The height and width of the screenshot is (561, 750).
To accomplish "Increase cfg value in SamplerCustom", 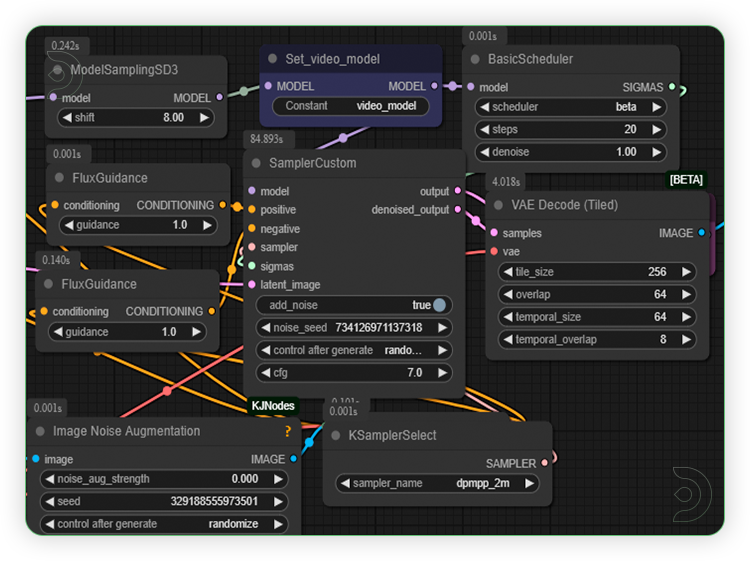I will pos(442,373).
